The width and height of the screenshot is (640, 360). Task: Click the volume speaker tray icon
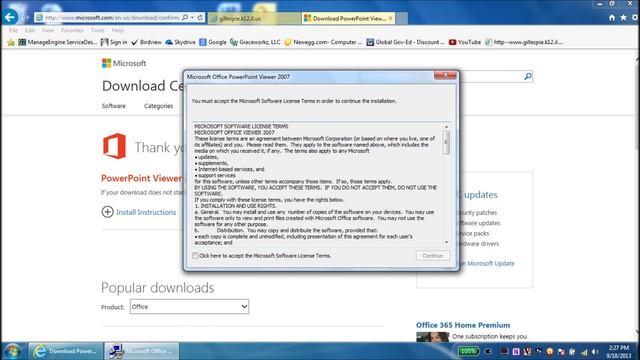[595, 351]
